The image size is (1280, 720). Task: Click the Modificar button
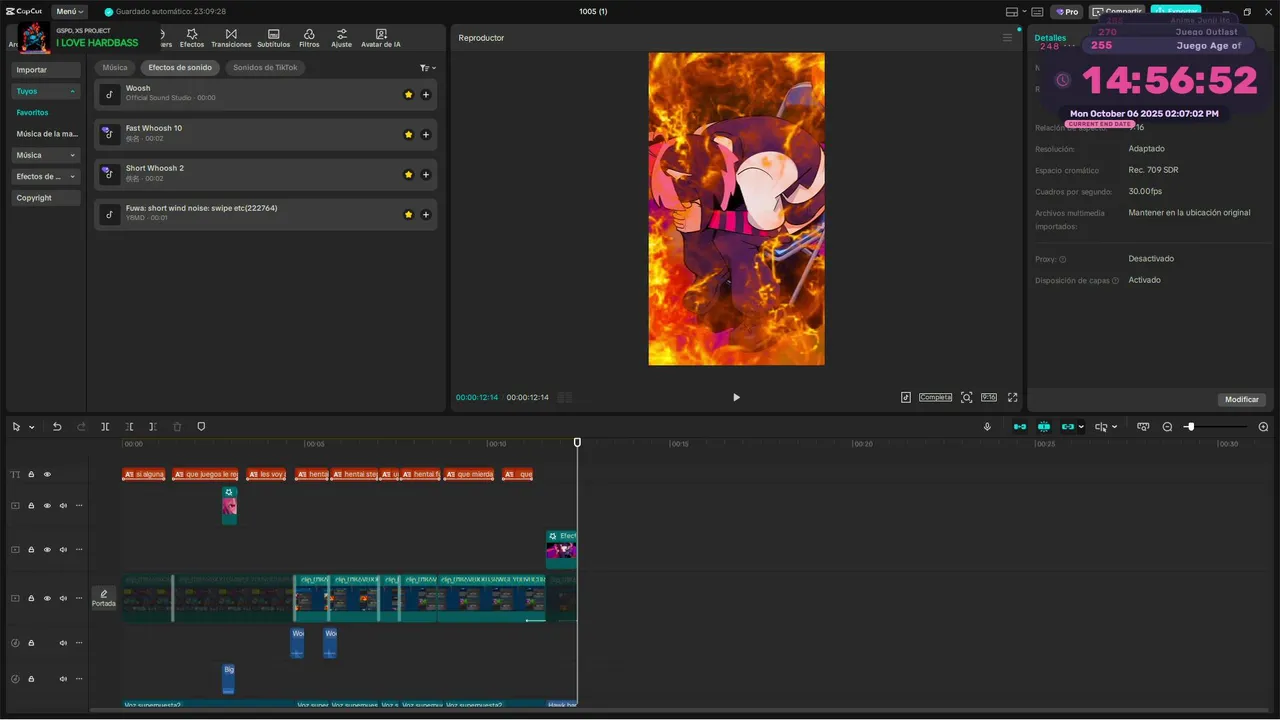click(1242, 399)
